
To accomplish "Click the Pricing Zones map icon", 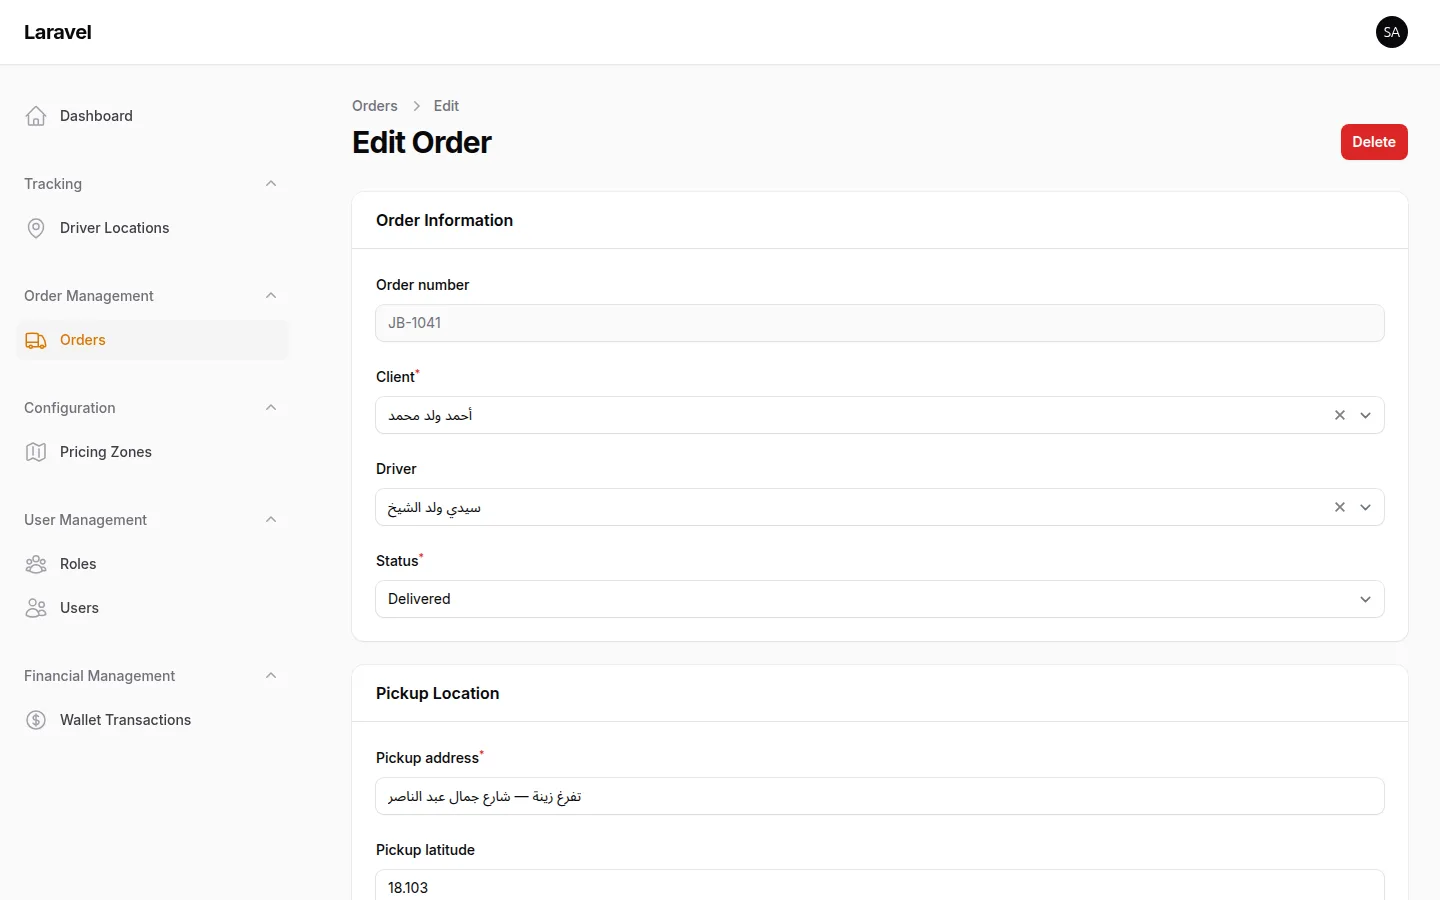I will [x=36, y=452].
